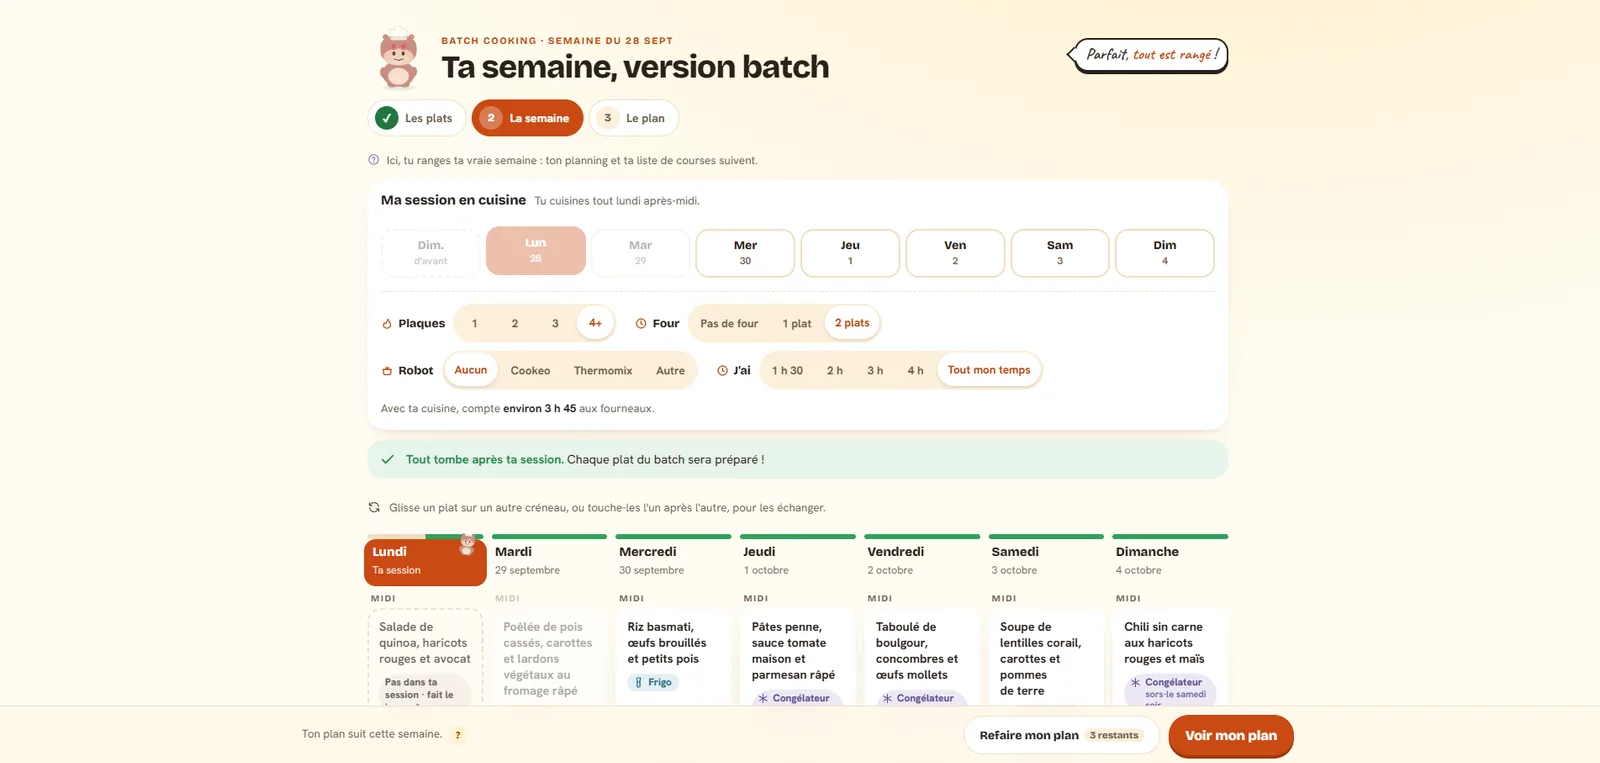1600x763 pixels.
Task: Select Cookeo as robot
Action: coord(530,371)
